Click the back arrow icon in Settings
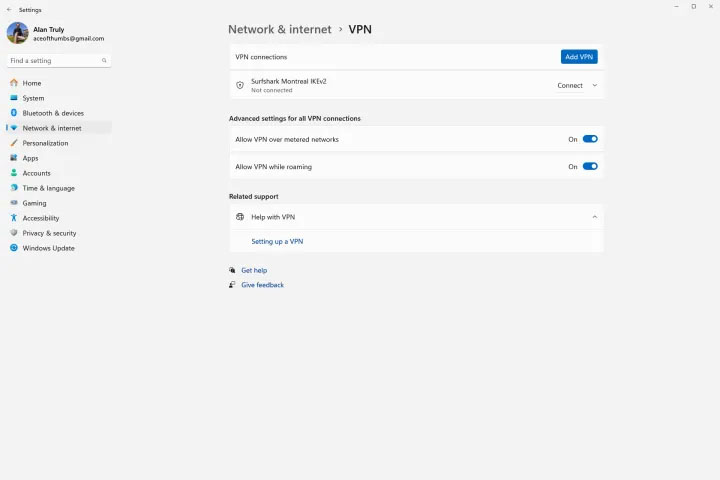 pyautogui.click(x=9, y=10)
